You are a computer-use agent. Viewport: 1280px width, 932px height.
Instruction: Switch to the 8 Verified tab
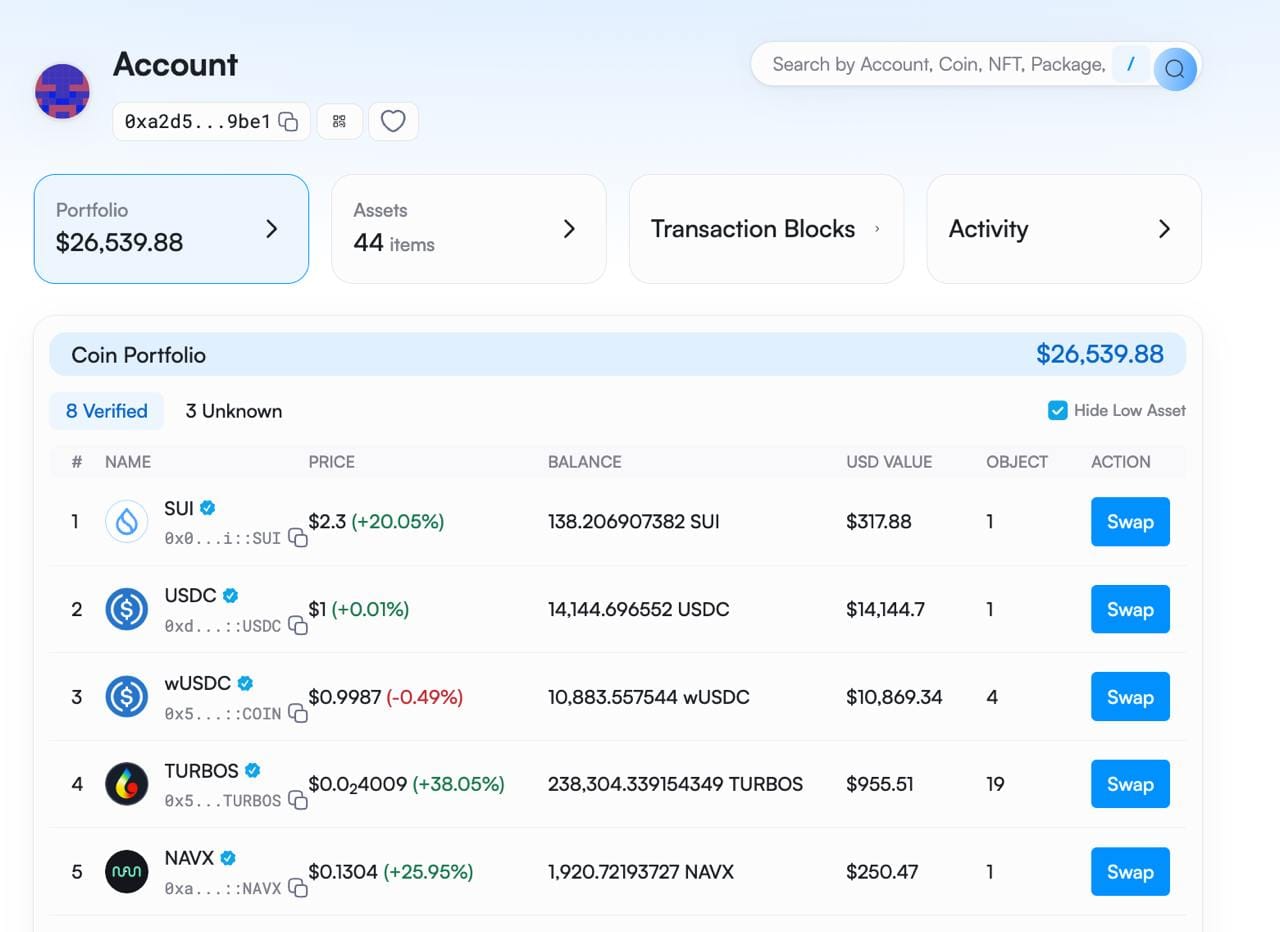[x=106, y=411]
